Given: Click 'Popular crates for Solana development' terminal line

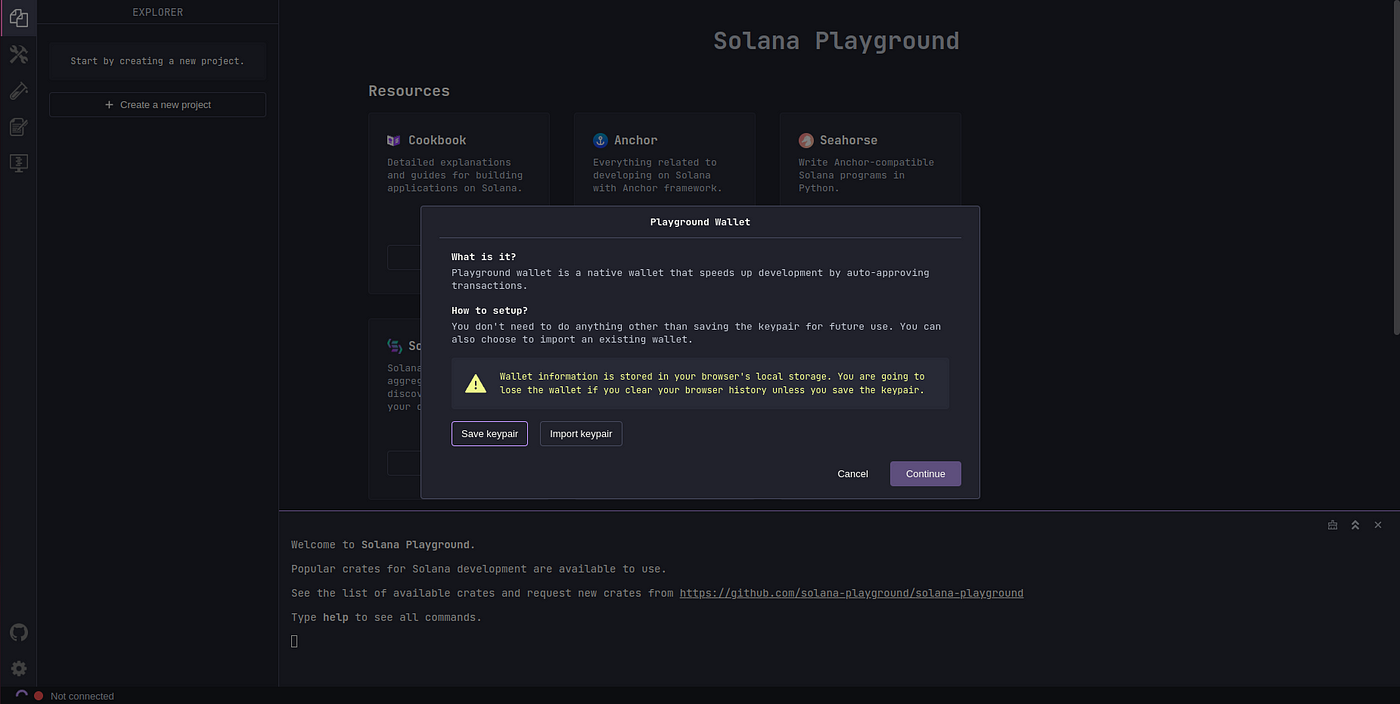Looking at the screenshot, I should 479,569.
